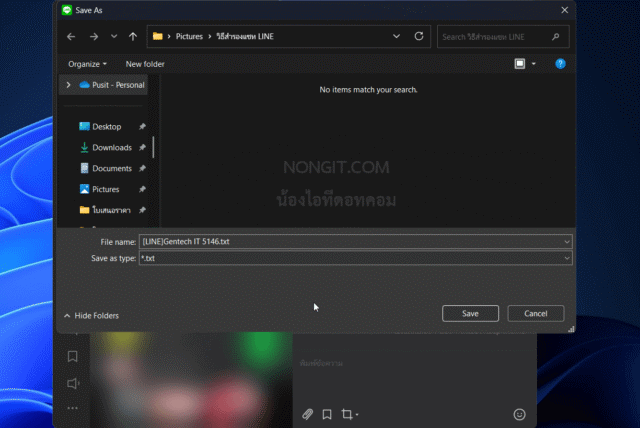Open the Organize menu
Screen dimensions: 640x428
pos(87,64)
